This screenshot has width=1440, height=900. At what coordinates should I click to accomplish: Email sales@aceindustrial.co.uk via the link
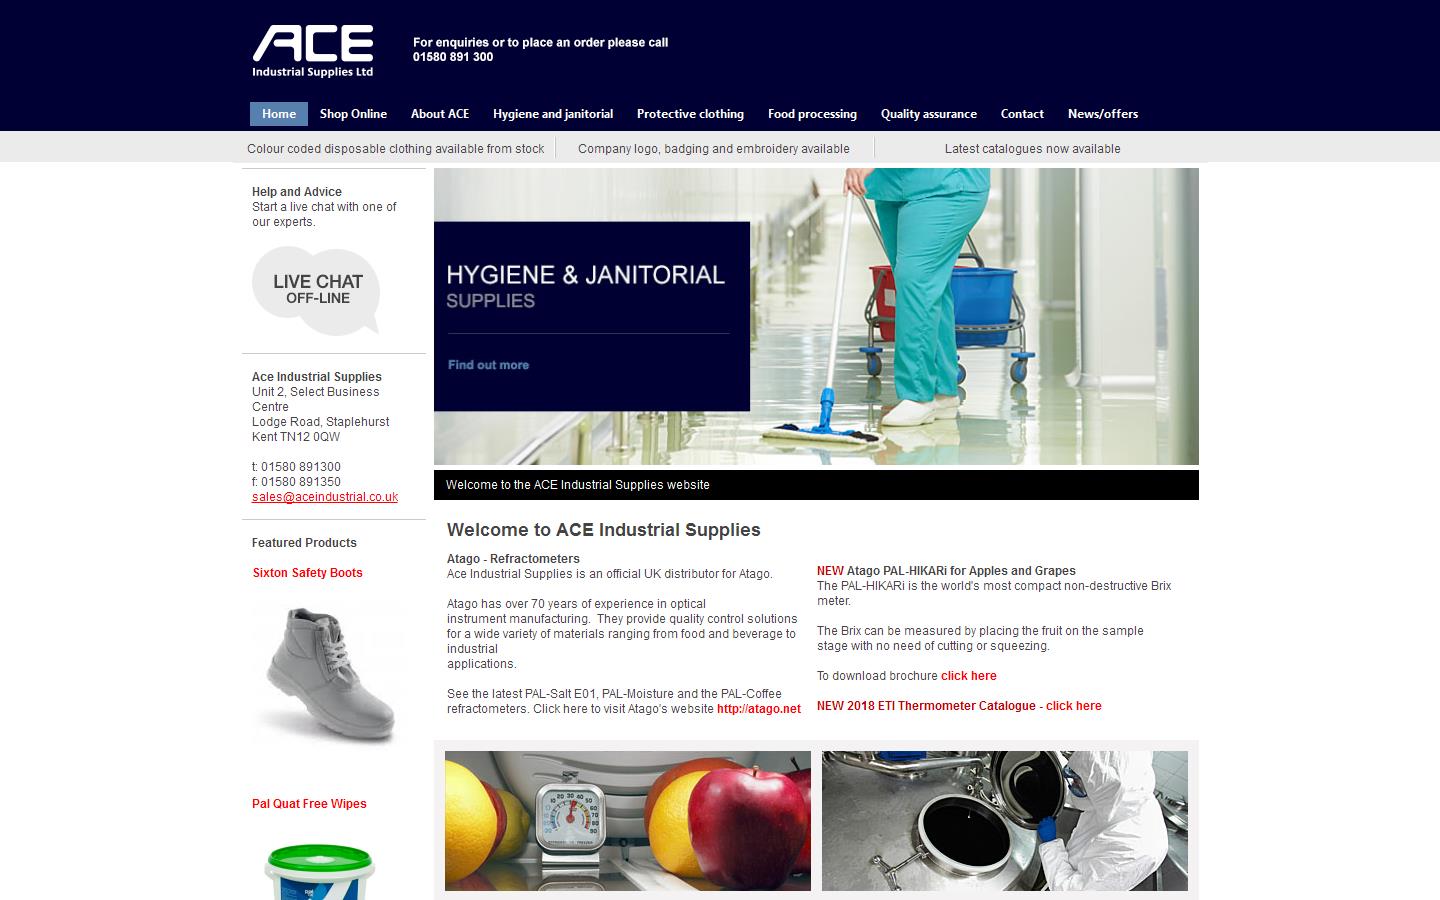click(324, 496)
